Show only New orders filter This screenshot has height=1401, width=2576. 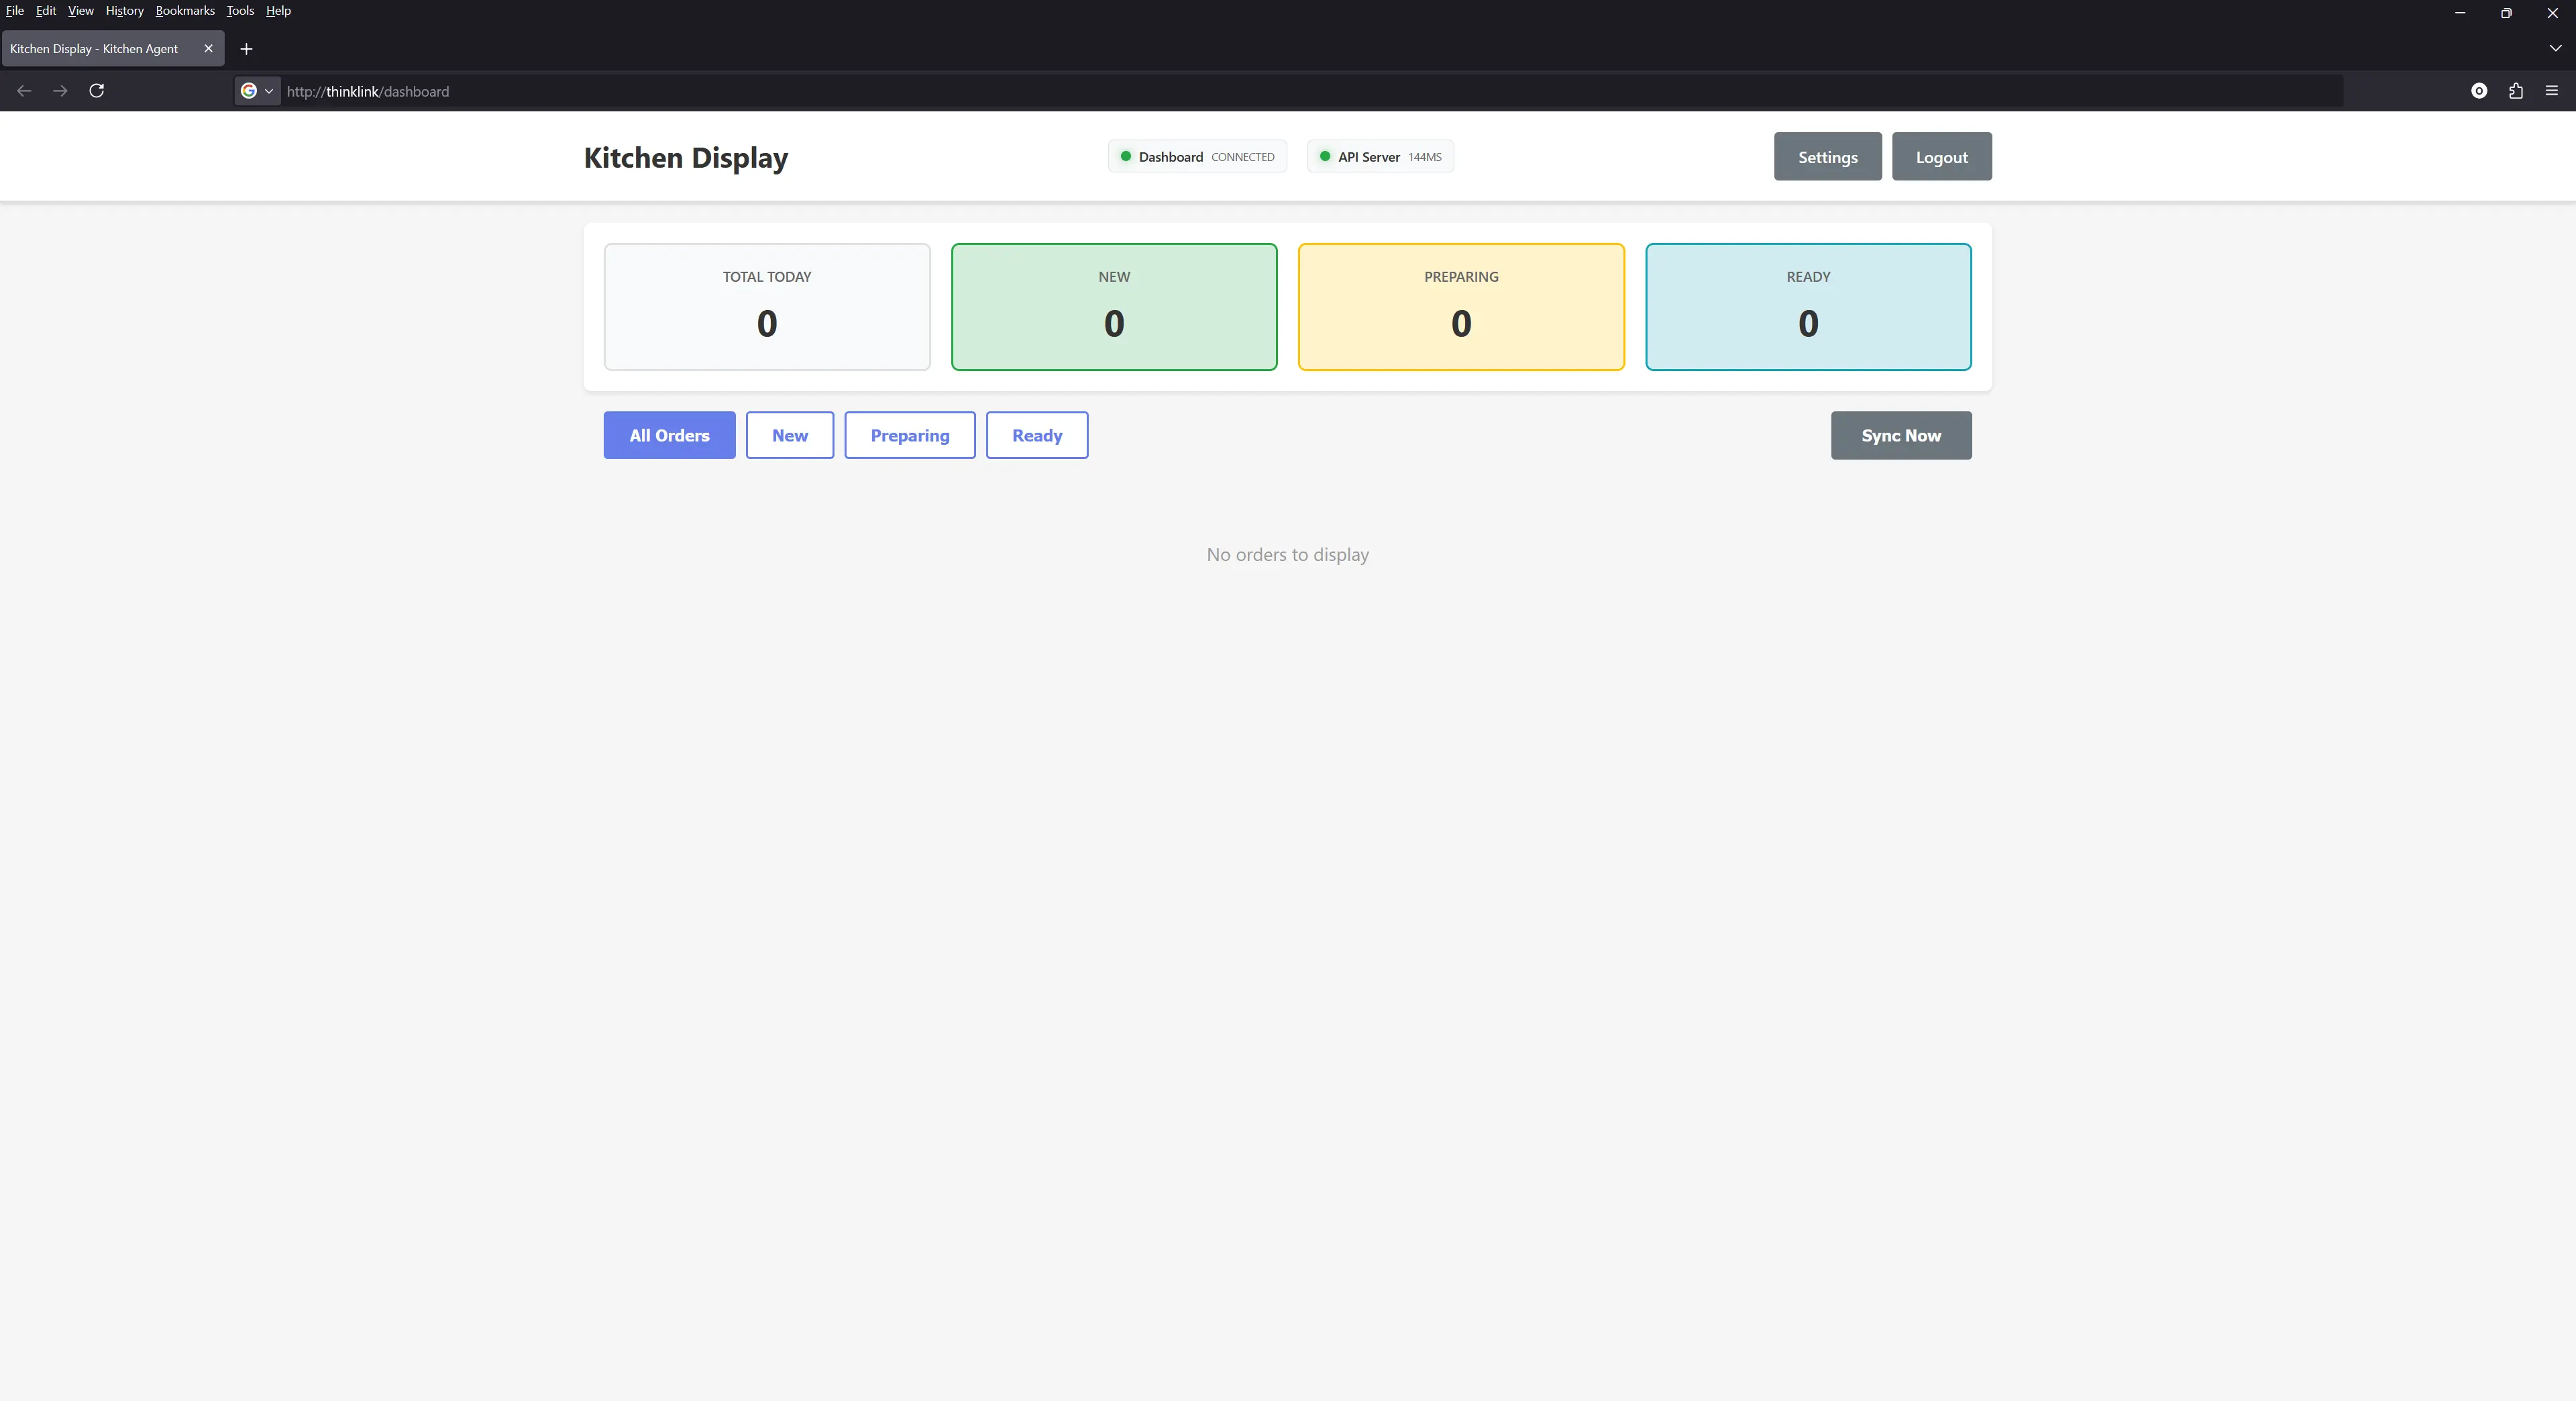[789, 435]
